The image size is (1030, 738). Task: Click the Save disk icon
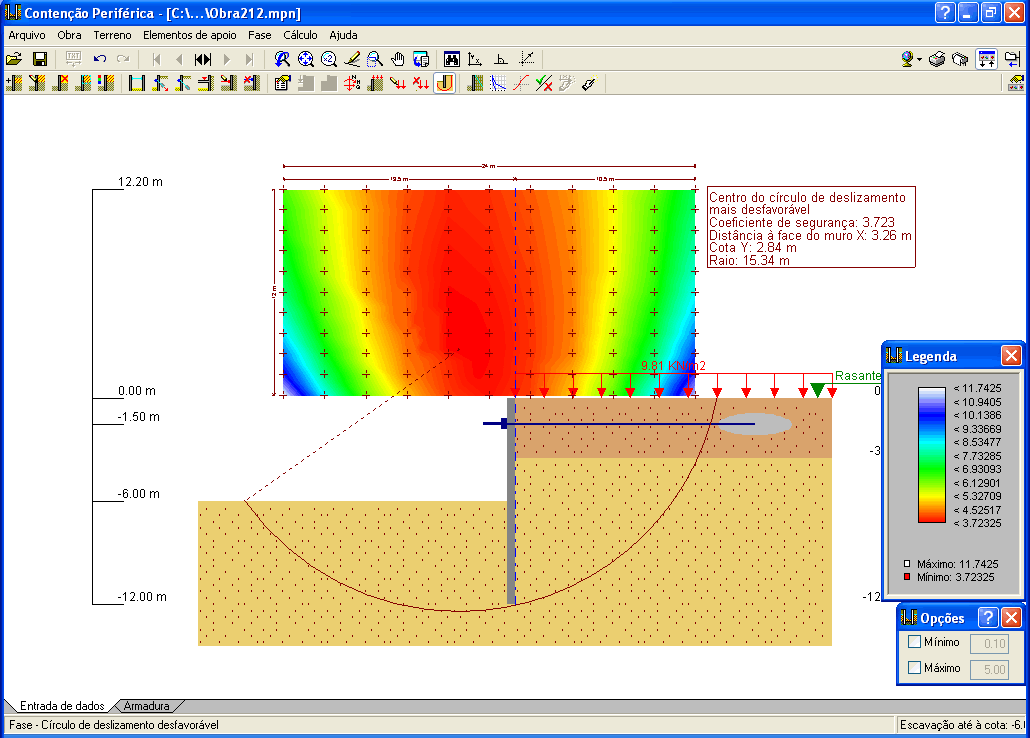[x=40, y=60]
